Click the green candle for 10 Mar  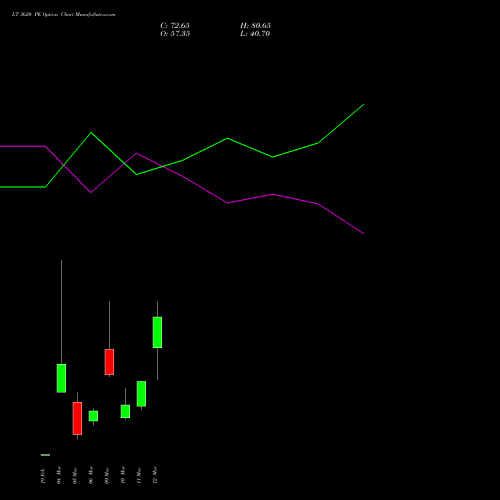point(125,411)
